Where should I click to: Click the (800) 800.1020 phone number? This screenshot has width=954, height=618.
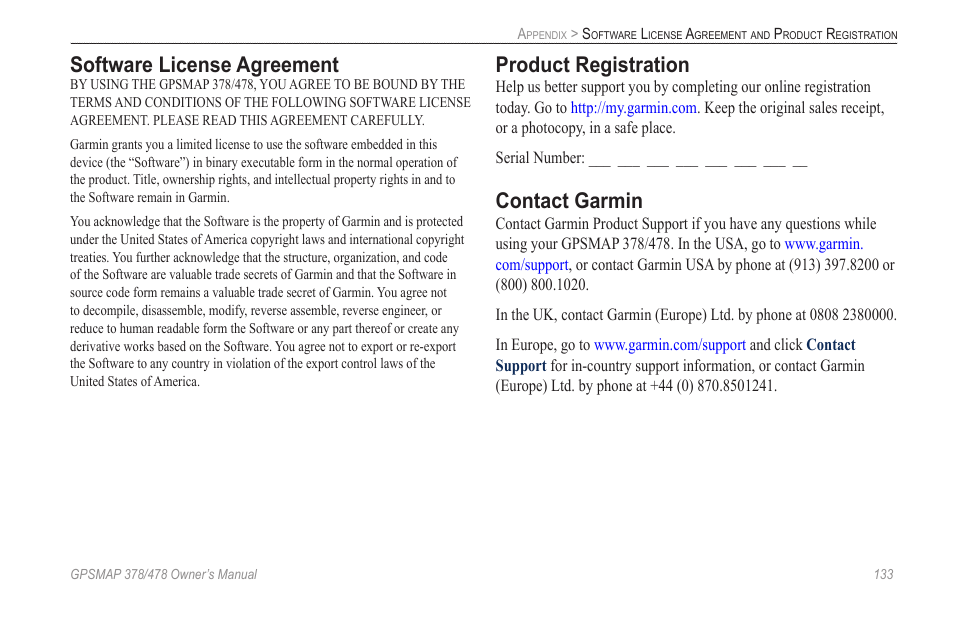(x=541, y=285)
